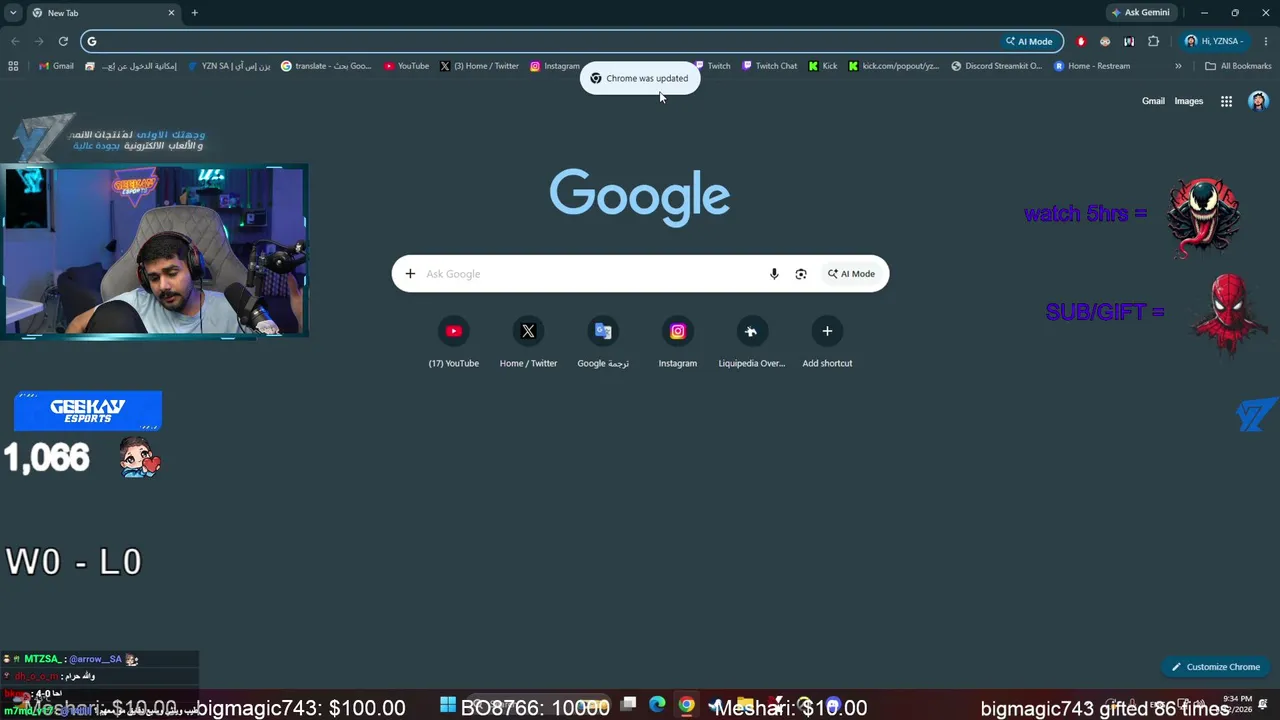Image resolution: width=1280 pixels, height=720 pixels.
Task: Open the face avatar extension icon
Action: pos(1105,41)
